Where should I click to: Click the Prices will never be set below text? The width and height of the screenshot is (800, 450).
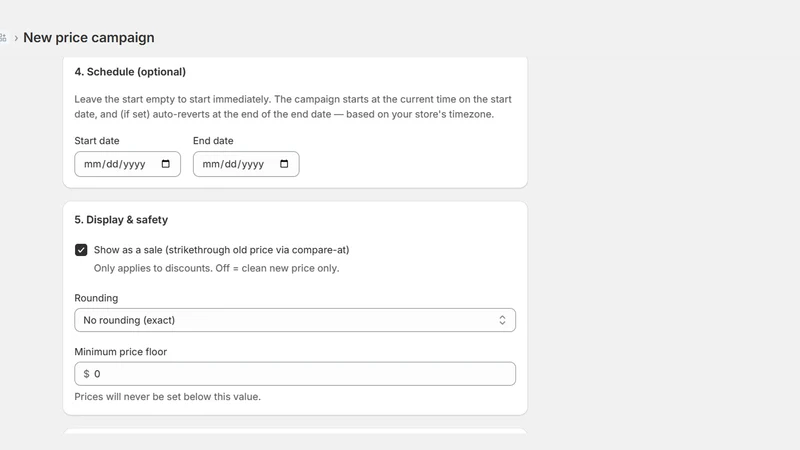click(x=167, y=397)
